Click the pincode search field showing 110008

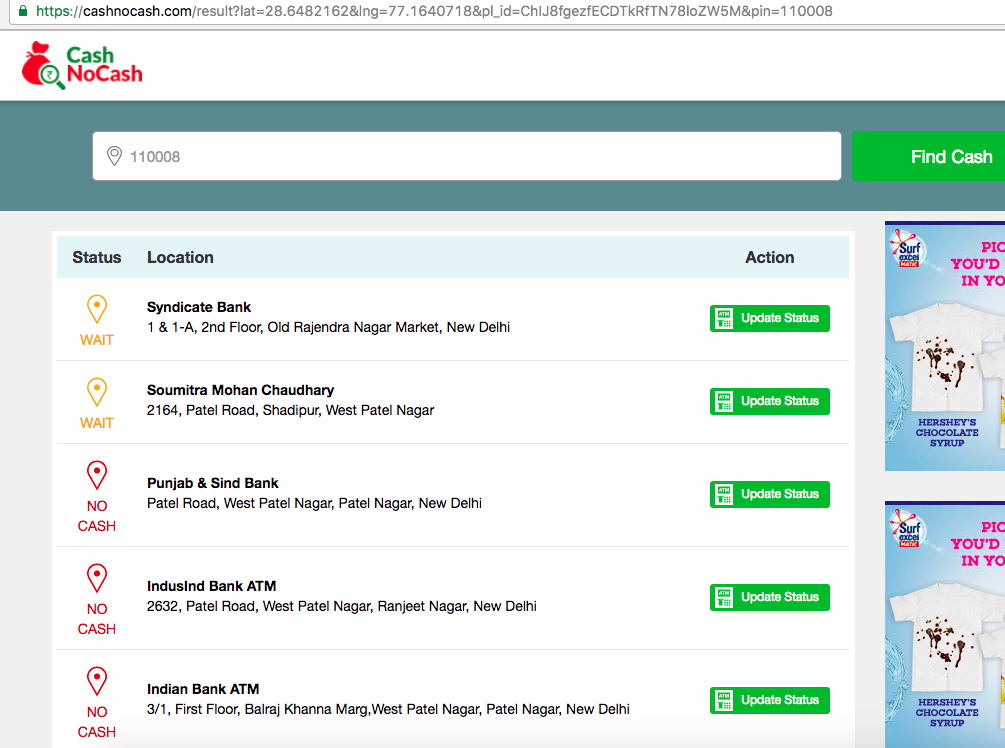tap(467, 156)
